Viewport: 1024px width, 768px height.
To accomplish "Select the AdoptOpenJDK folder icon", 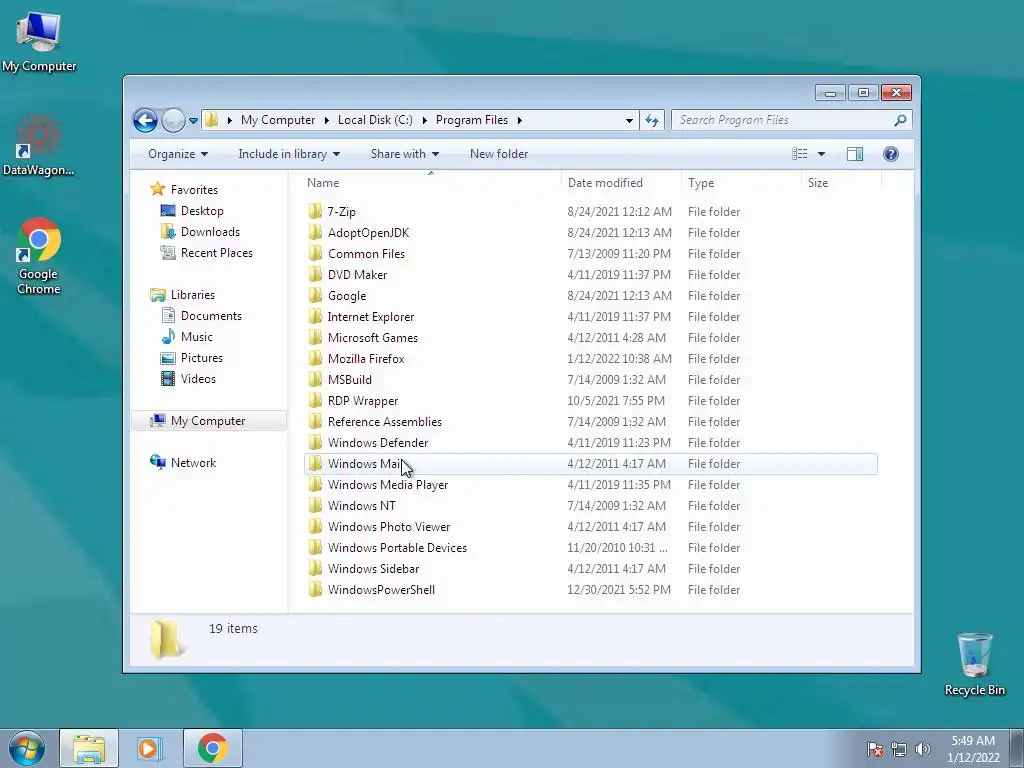I will pos(315,232).
